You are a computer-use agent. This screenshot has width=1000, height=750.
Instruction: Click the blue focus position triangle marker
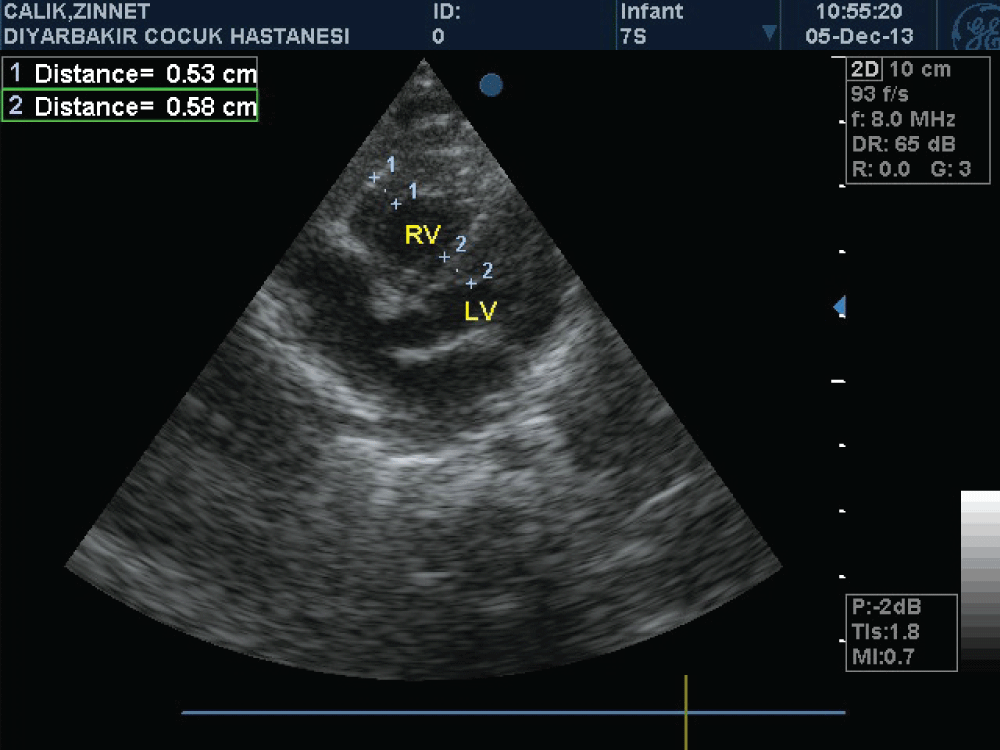tap(841, 306)
